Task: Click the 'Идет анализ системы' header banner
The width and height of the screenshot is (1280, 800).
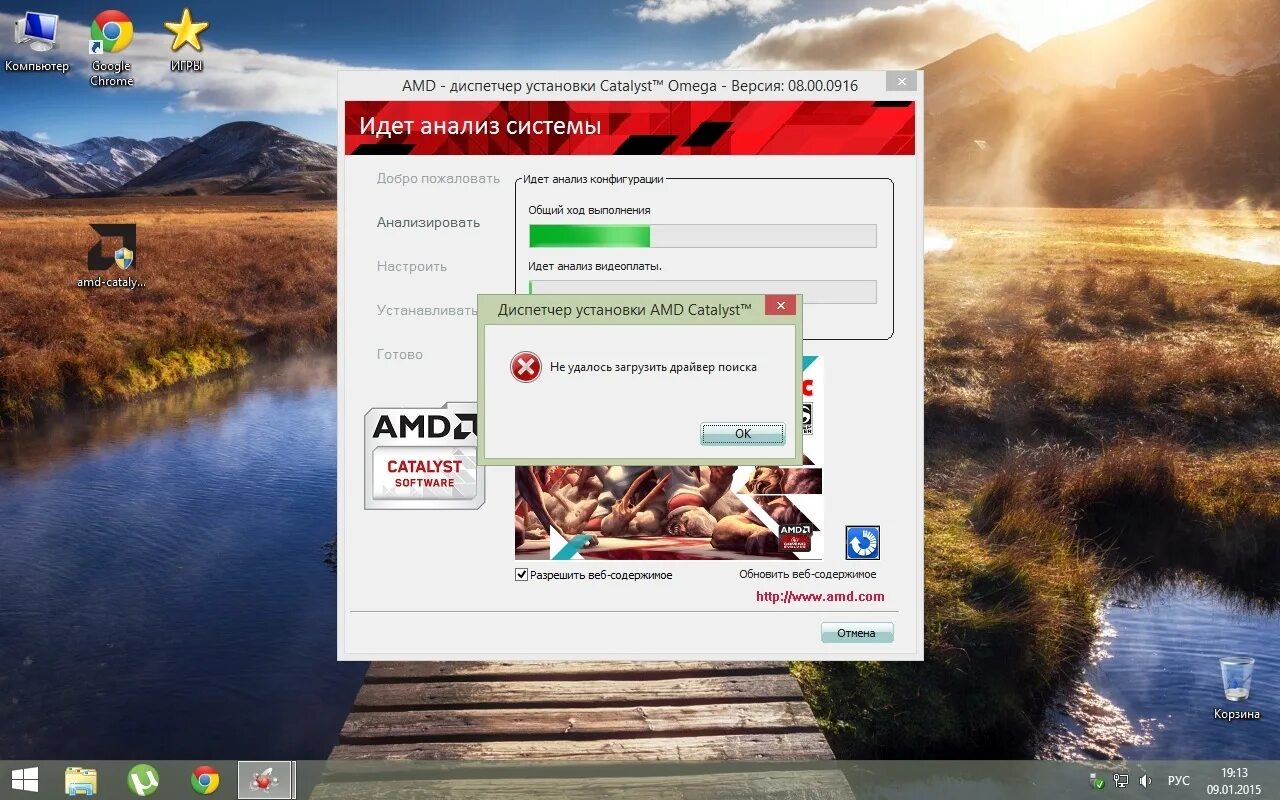Action: point(630,127)
